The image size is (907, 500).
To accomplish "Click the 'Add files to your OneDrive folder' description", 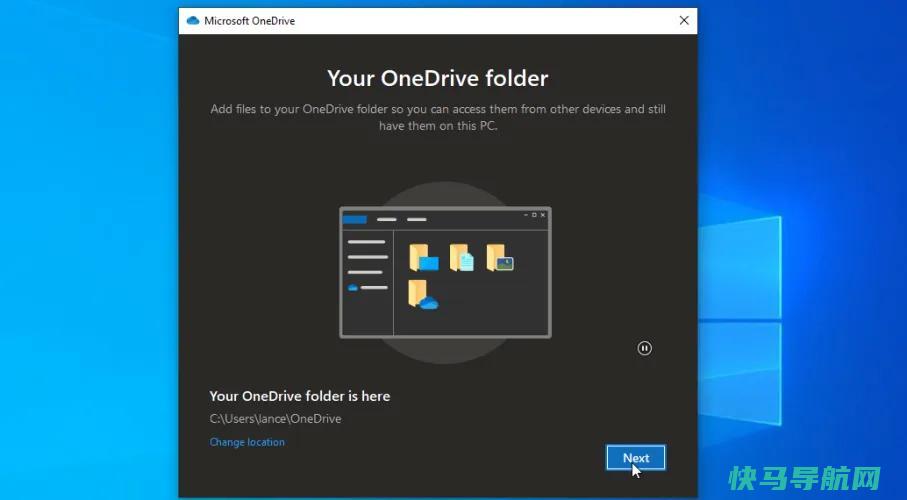I will (x=438, y=117).
